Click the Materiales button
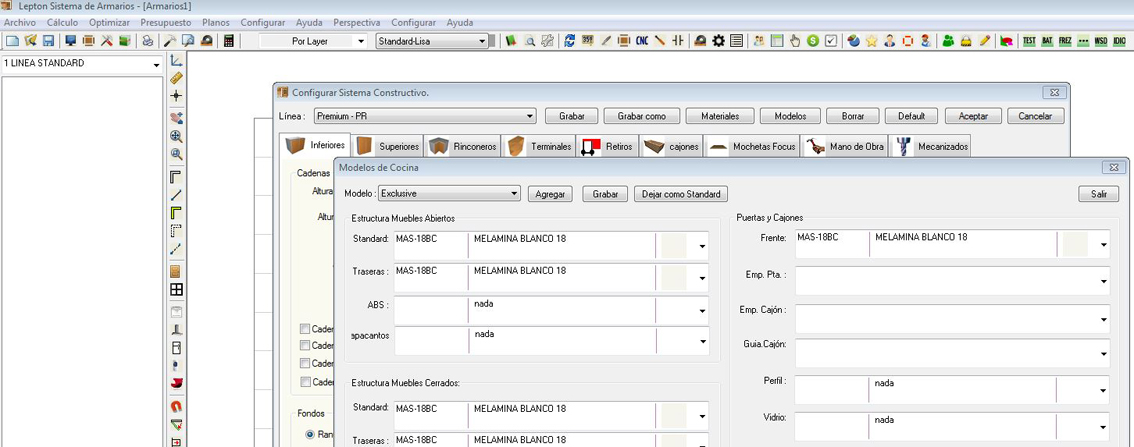1134x447 pixels. (x=720, y=116)
